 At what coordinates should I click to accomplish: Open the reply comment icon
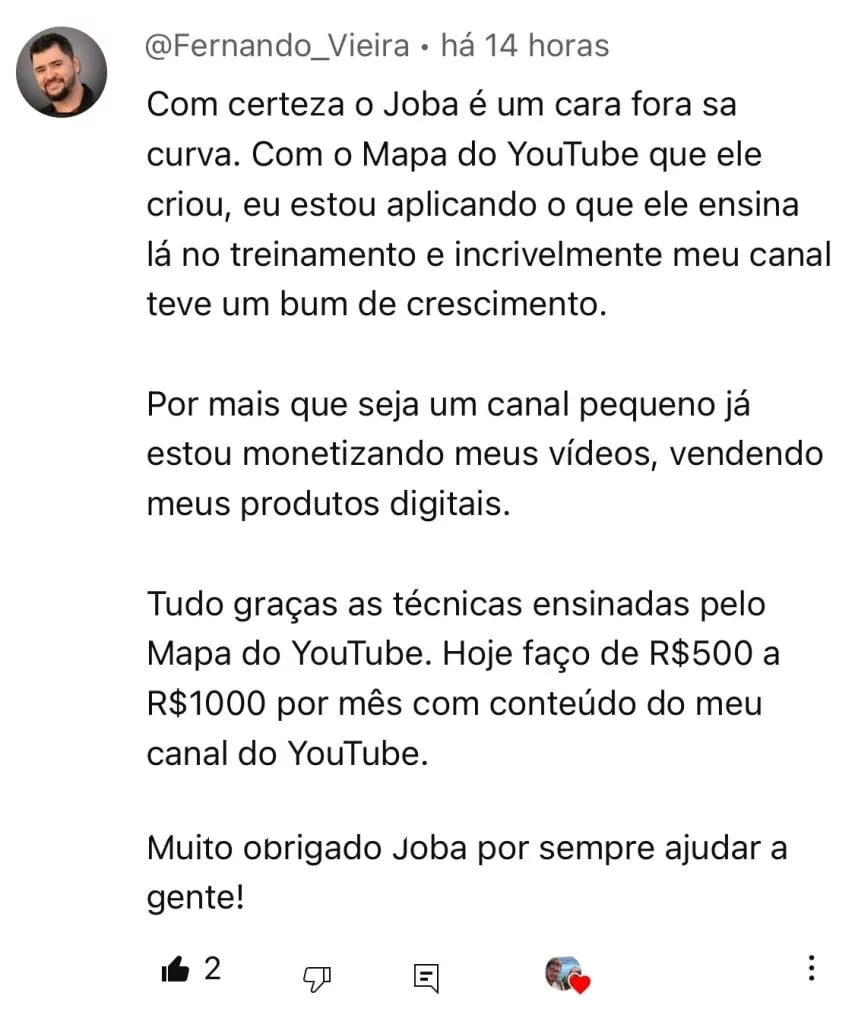[427, 978]
